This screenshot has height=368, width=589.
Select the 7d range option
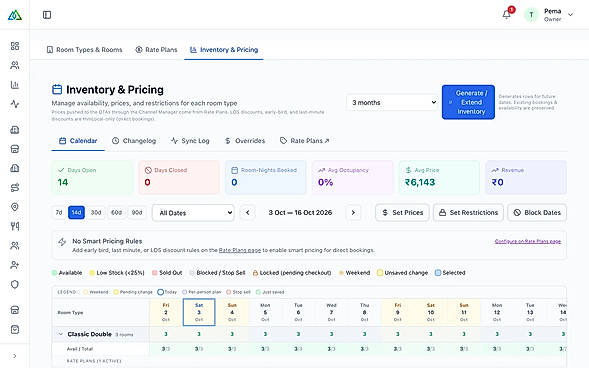tap(59, 213)
